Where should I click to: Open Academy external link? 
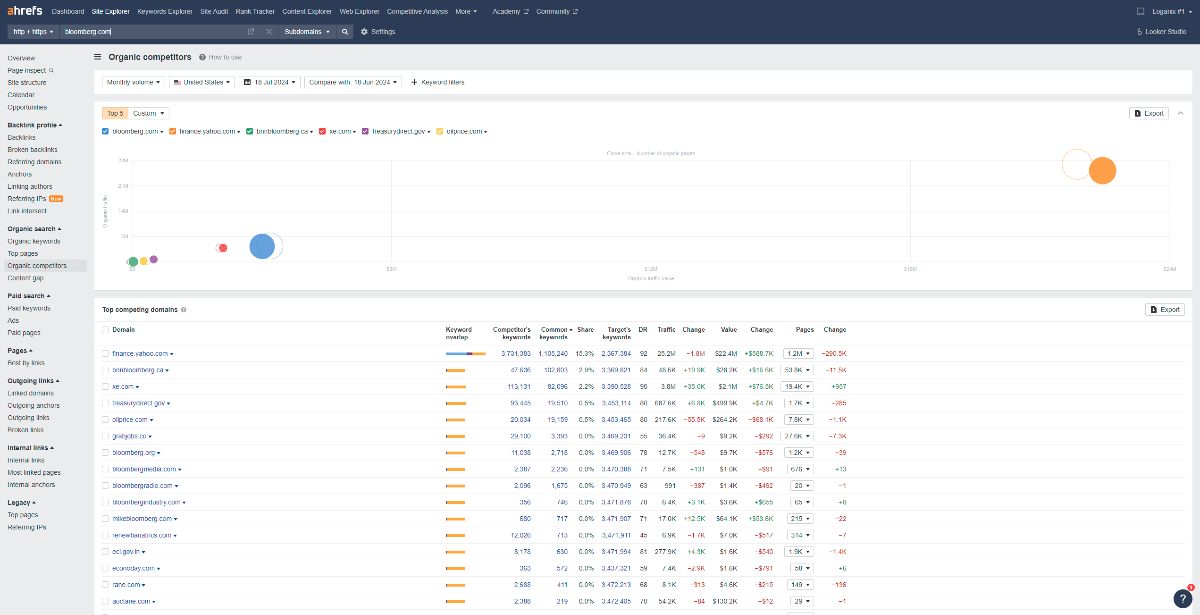point(510,11)
